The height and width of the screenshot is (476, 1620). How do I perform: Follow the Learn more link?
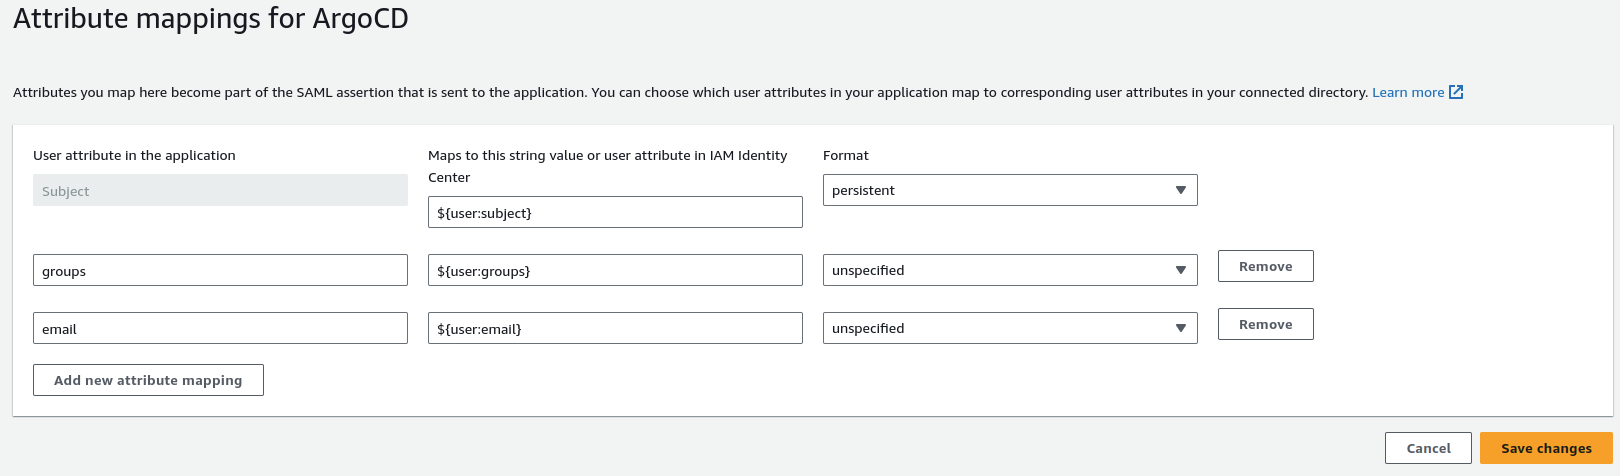point(1407,92)
